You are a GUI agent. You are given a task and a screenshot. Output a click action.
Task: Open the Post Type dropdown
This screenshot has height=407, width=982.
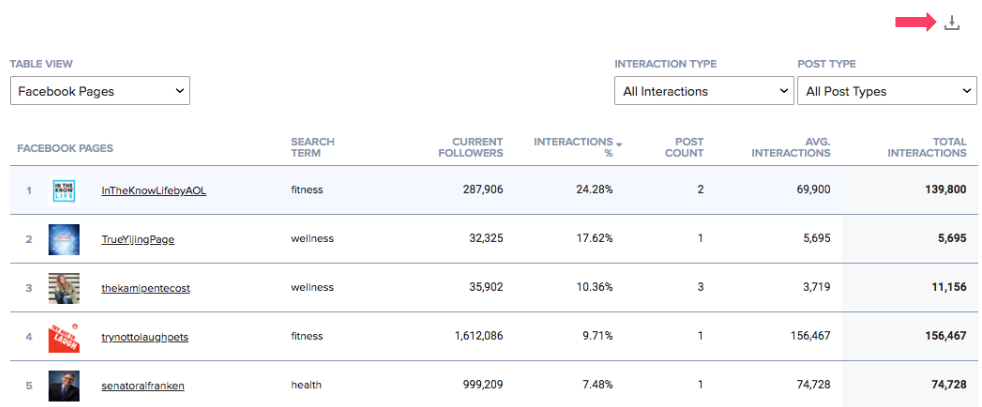(886, 91)
